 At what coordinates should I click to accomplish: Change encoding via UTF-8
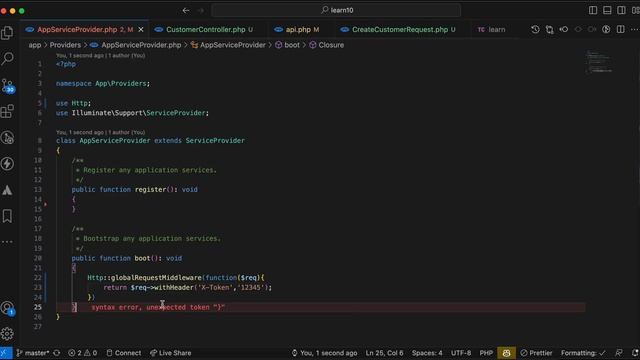pos(461,353)
